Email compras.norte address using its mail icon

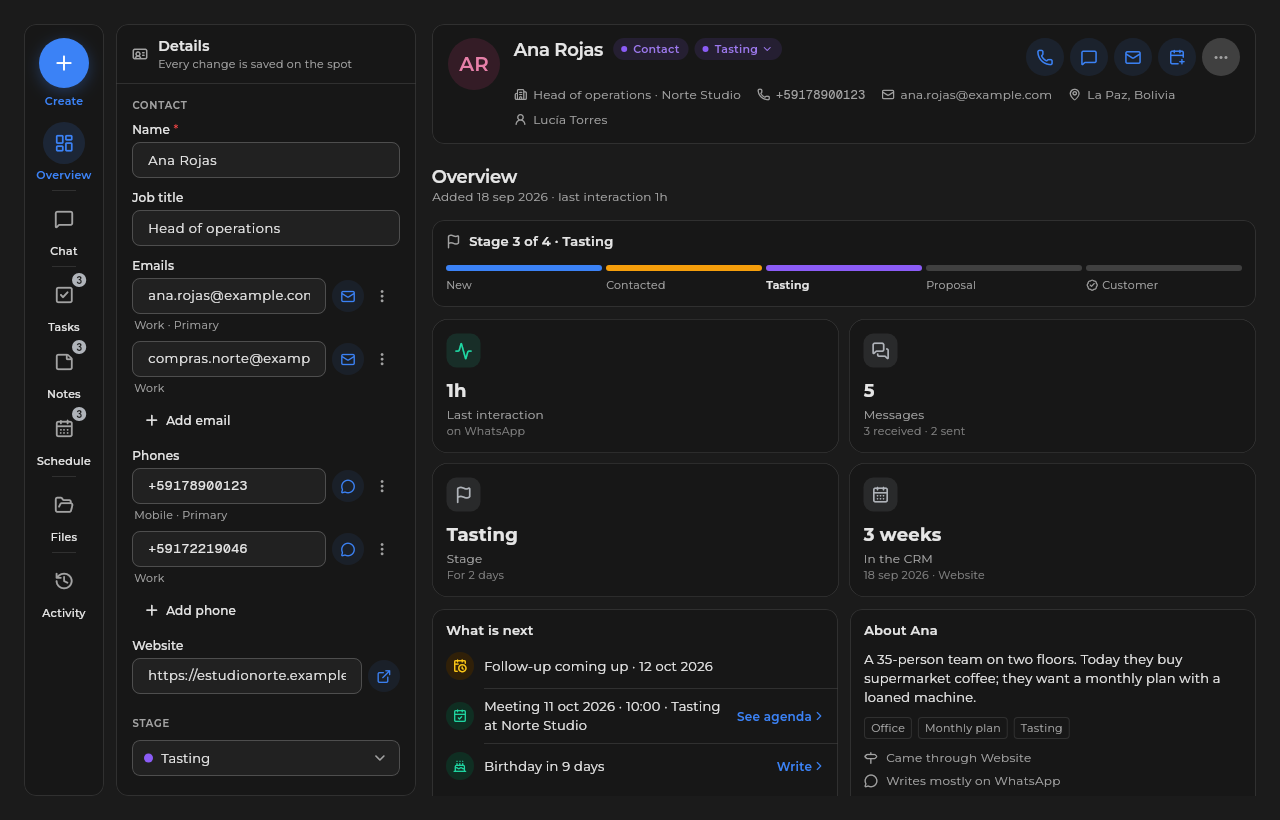(348, 359)
